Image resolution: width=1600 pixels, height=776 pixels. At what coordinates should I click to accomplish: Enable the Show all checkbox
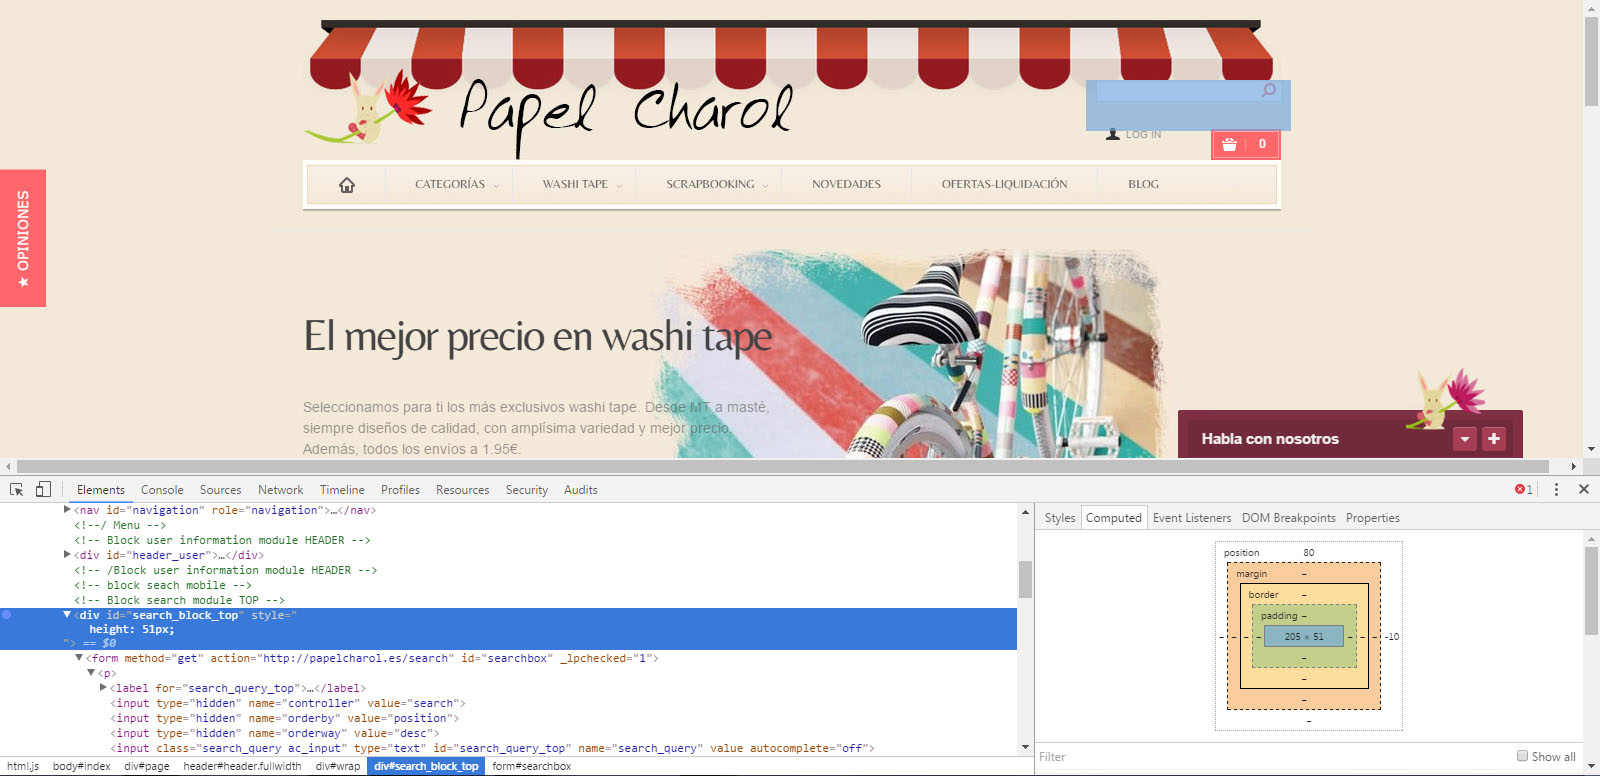(x=1522, y=756)
